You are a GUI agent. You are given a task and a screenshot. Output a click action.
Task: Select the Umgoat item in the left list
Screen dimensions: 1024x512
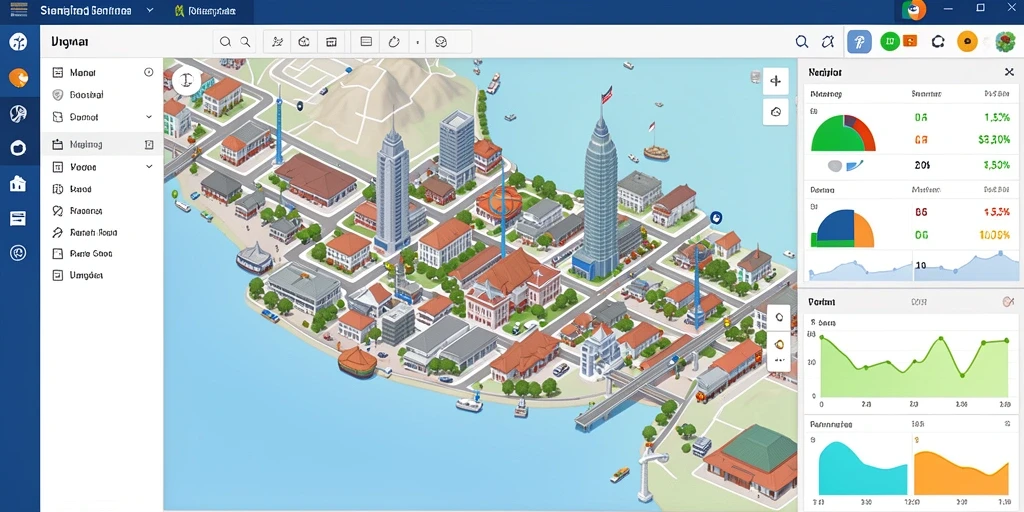pyautogui.click(x=86, y=276)
